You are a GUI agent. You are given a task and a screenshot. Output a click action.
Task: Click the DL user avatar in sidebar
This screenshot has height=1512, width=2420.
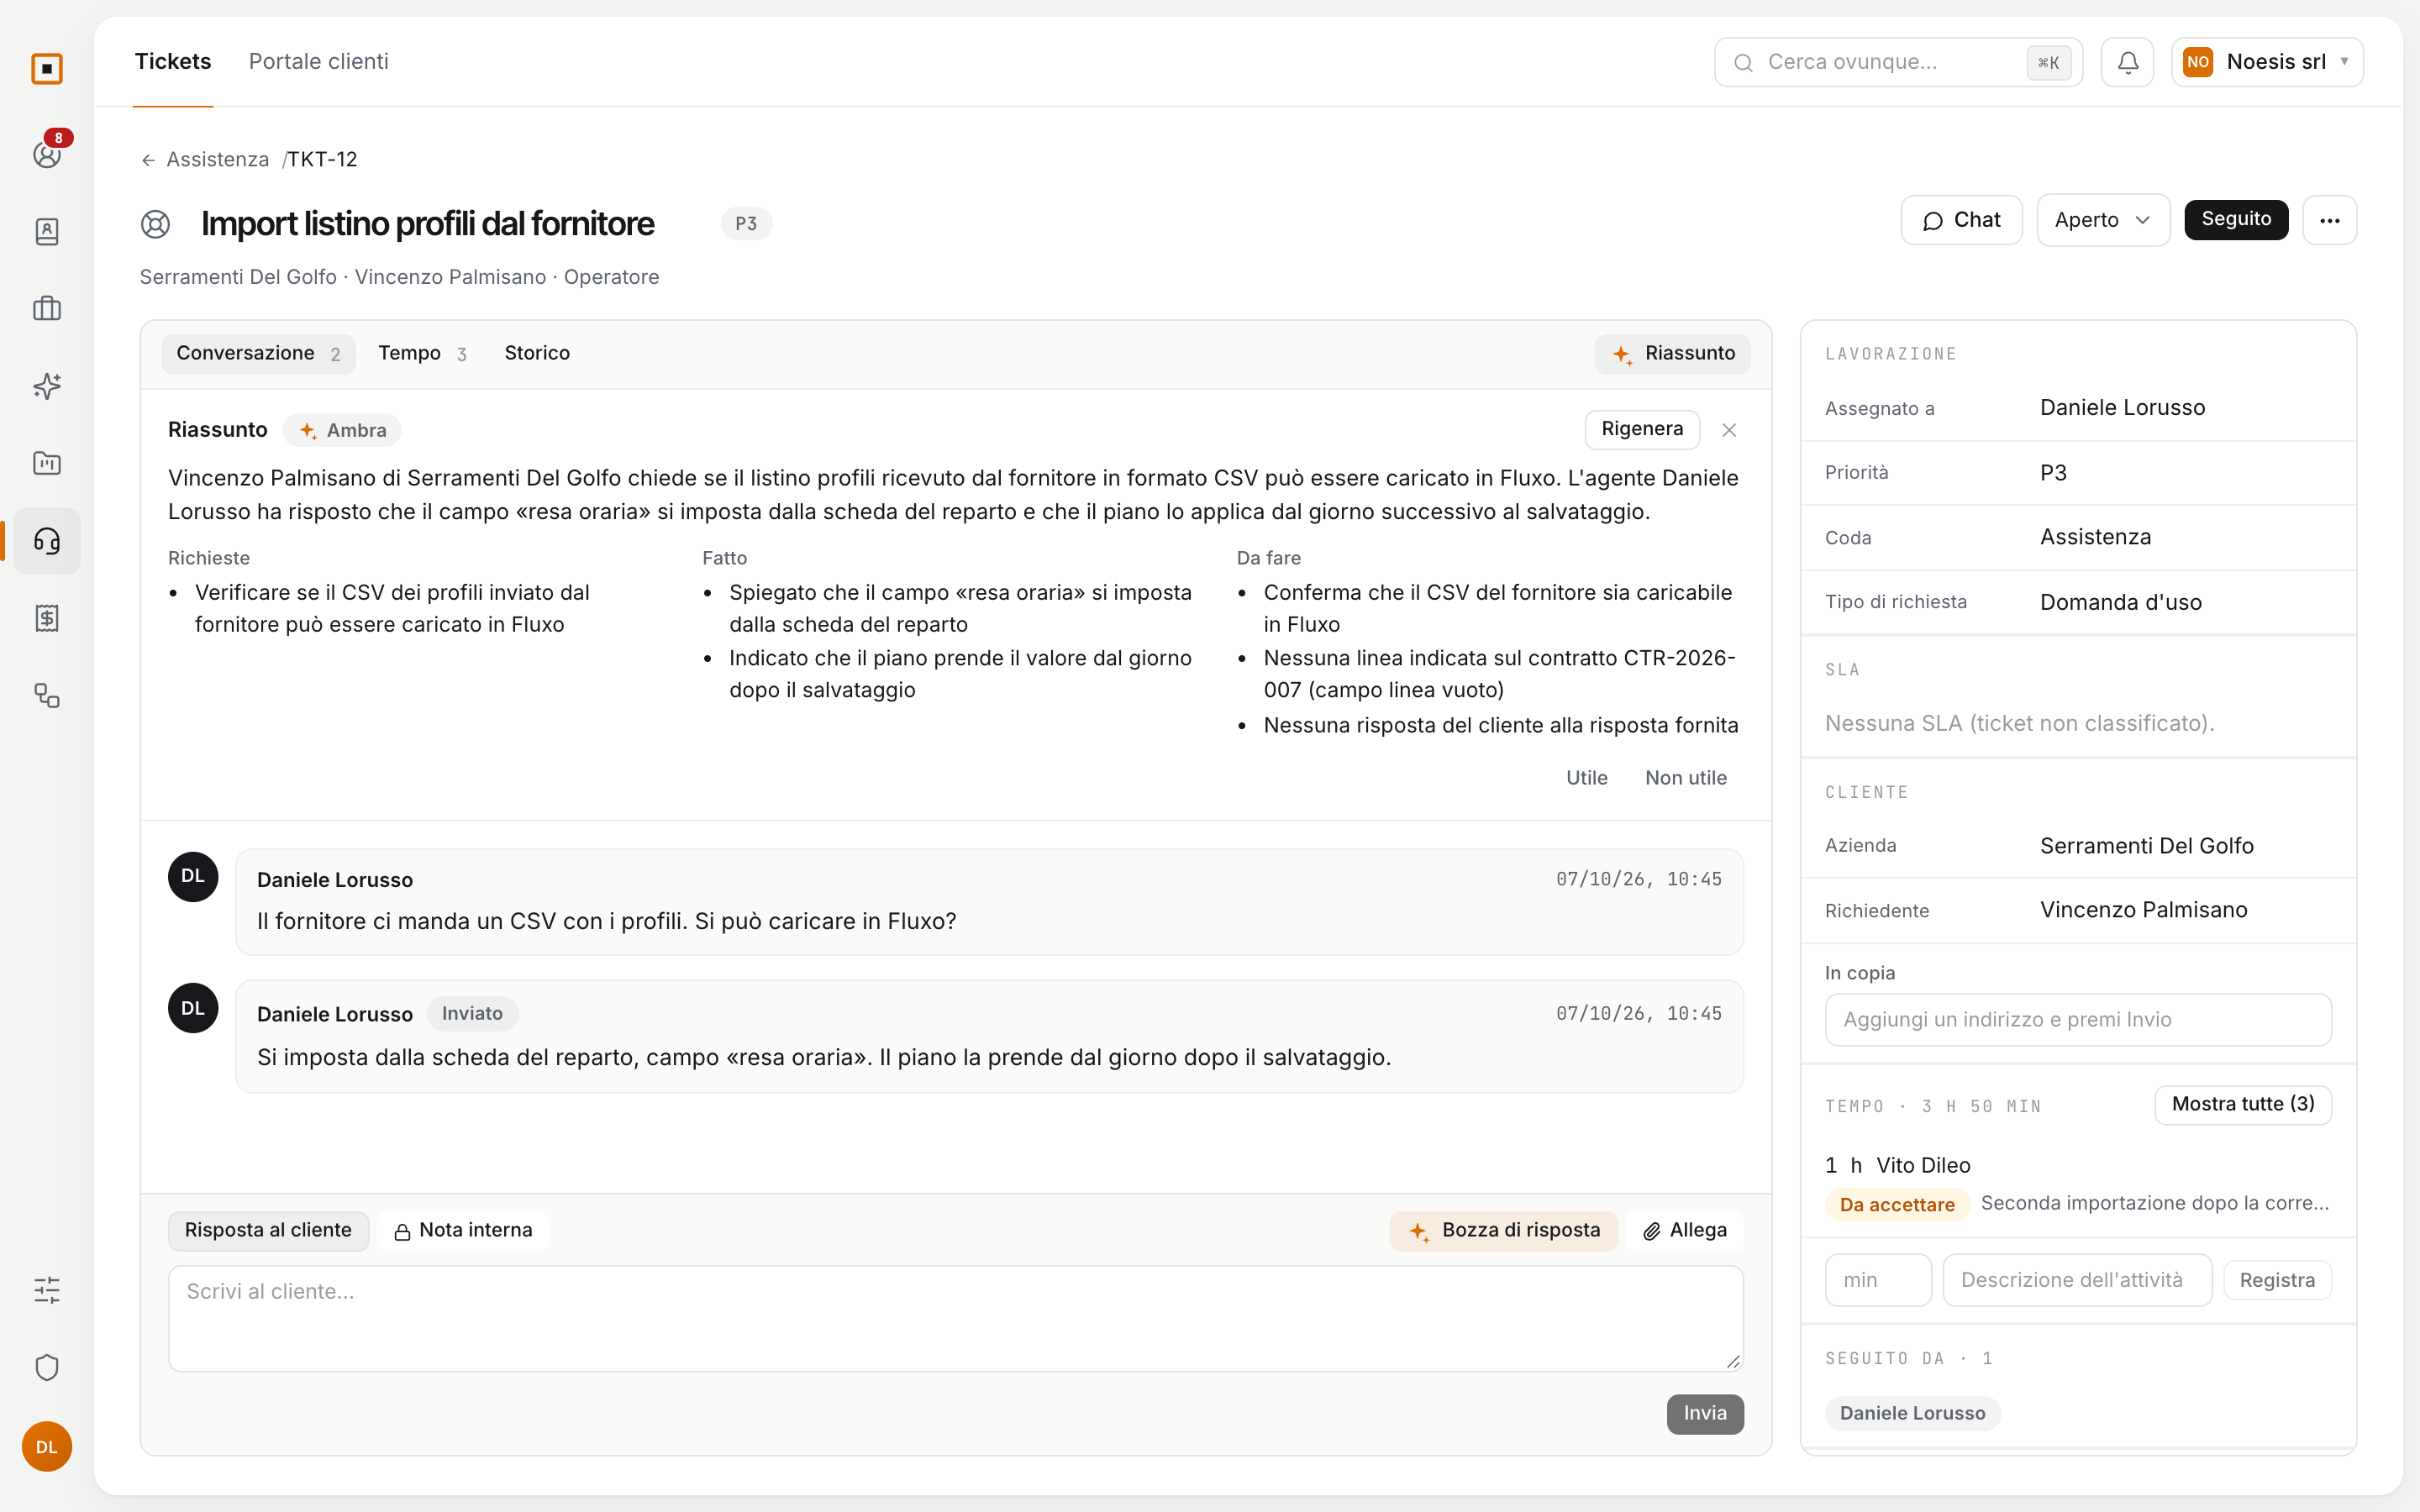click(x=47, y=1446)
